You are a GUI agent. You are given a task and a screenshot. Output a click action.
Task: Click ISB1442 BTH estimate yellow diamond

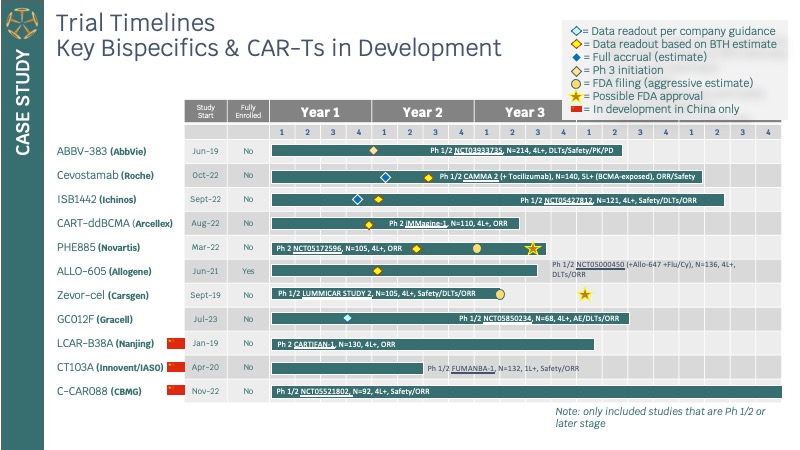[378, 199]
